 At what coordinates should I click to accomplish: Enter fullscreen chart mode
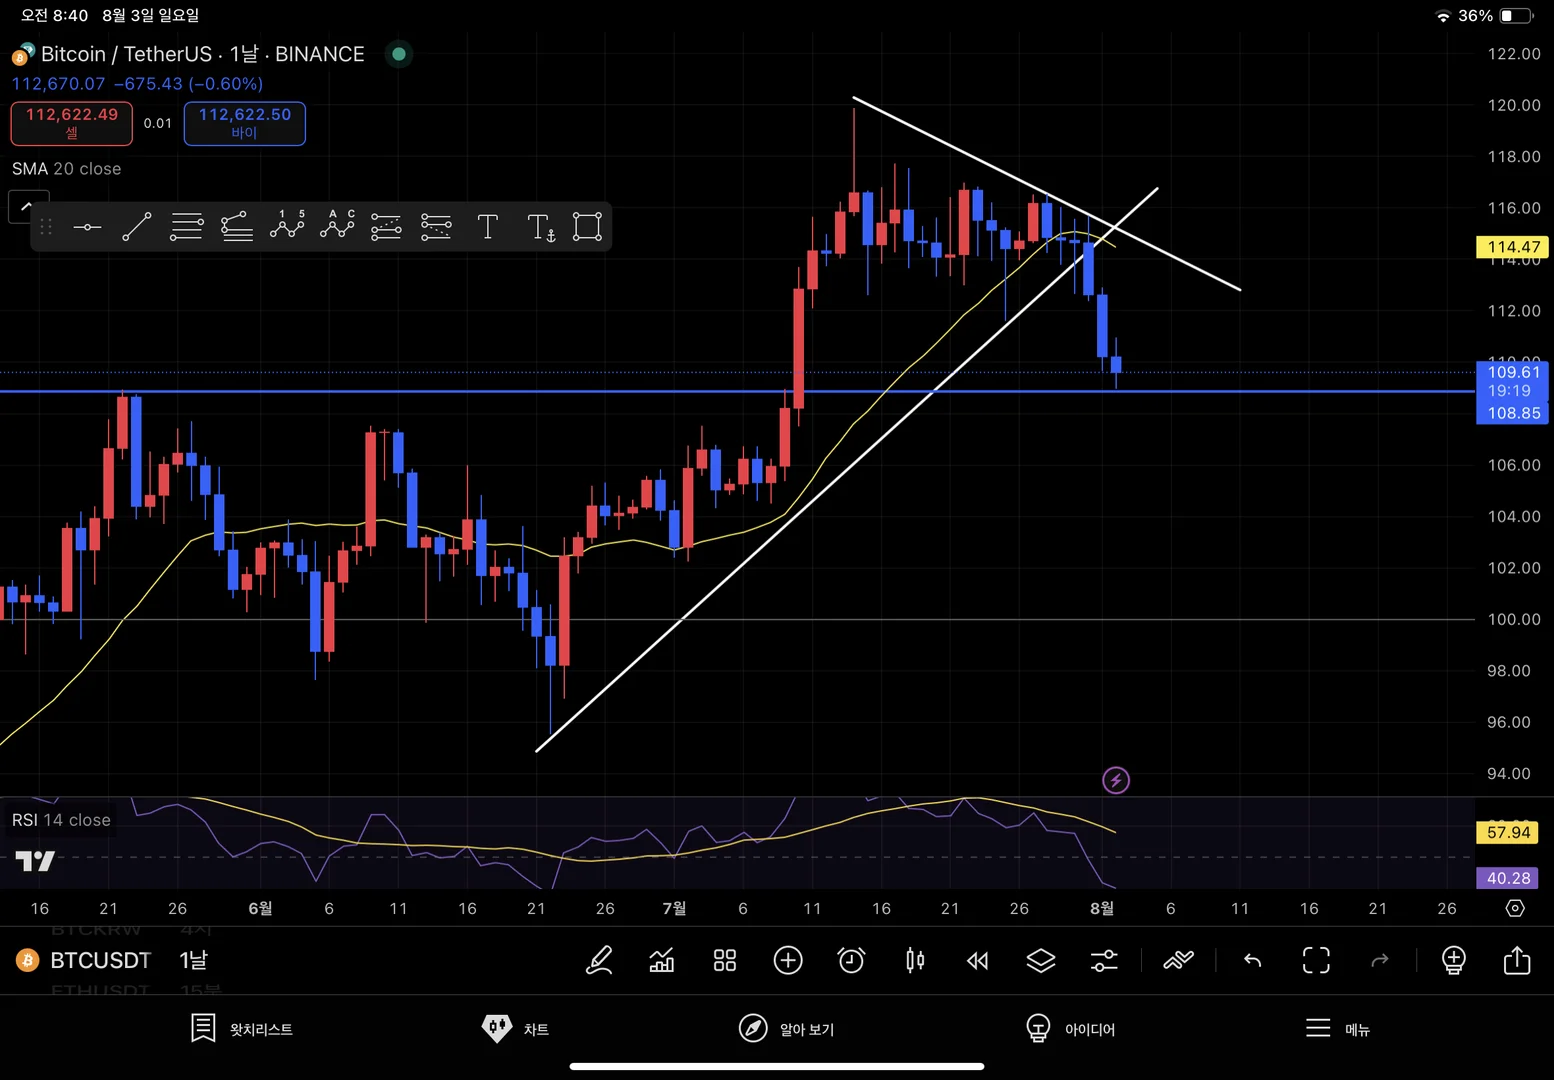1316,961
